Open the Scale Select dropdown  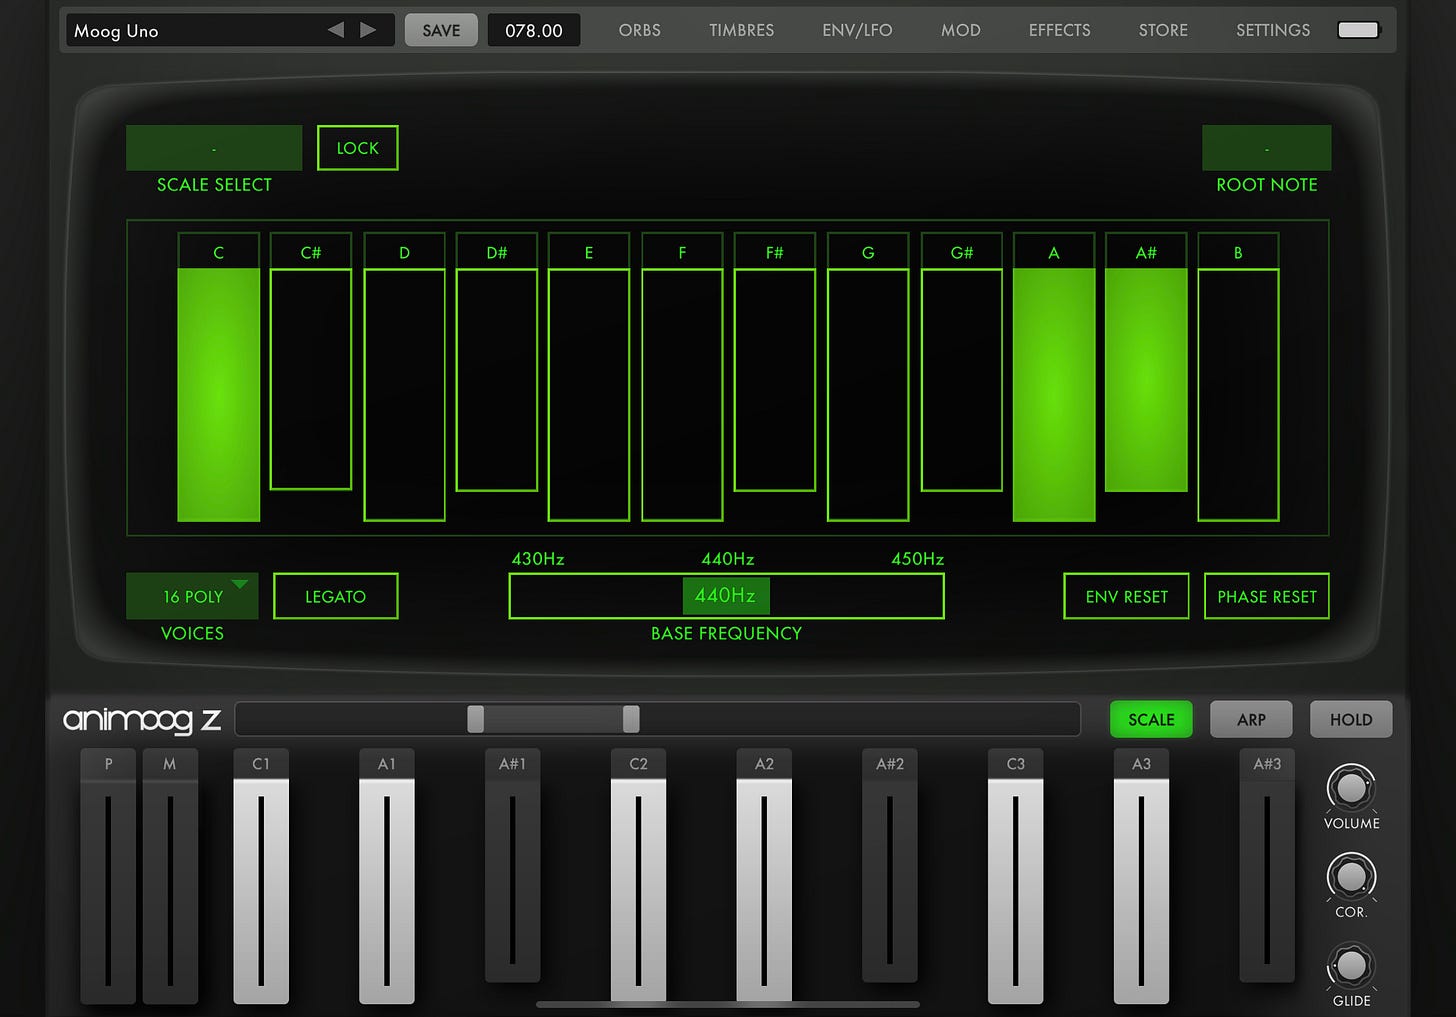pyautogui.click(x=214, y=148)
